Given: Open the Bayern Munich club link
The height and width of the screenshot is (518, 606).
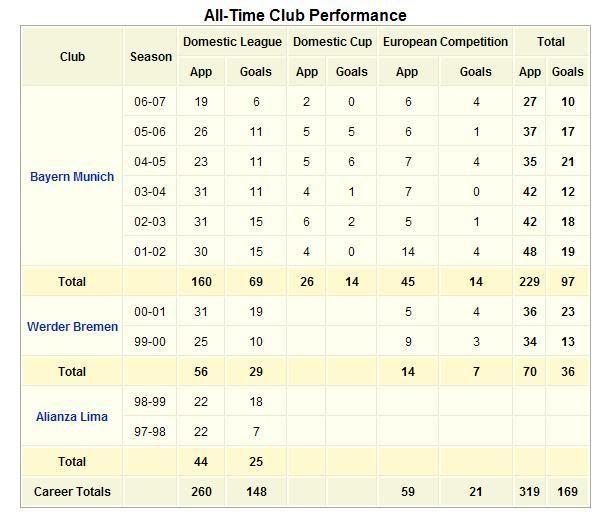Looking at the screenshot, I should pos(72,177).
